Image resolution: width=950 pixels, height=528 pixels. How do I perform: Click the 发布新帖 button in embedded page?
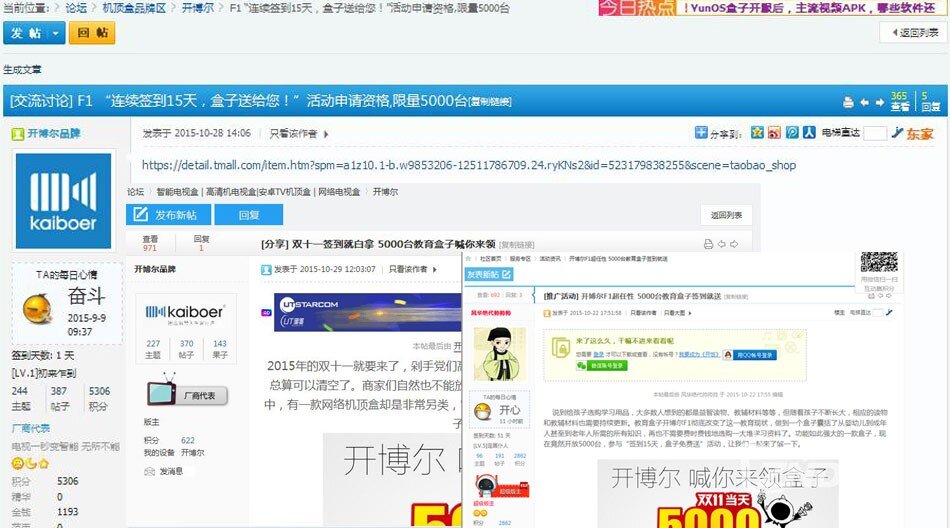(168, 215)
